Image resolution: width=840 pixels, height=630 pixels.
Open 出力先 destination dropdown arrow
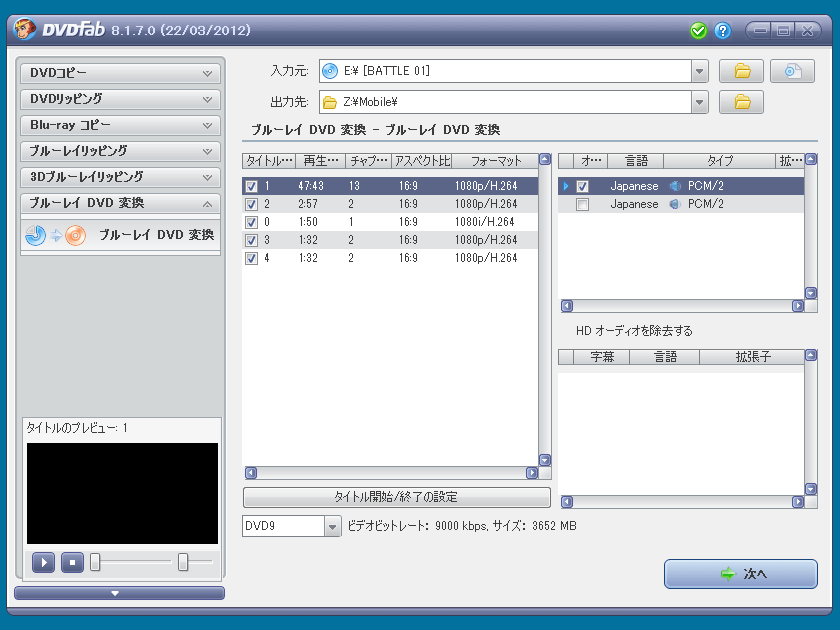coord(699,102)
